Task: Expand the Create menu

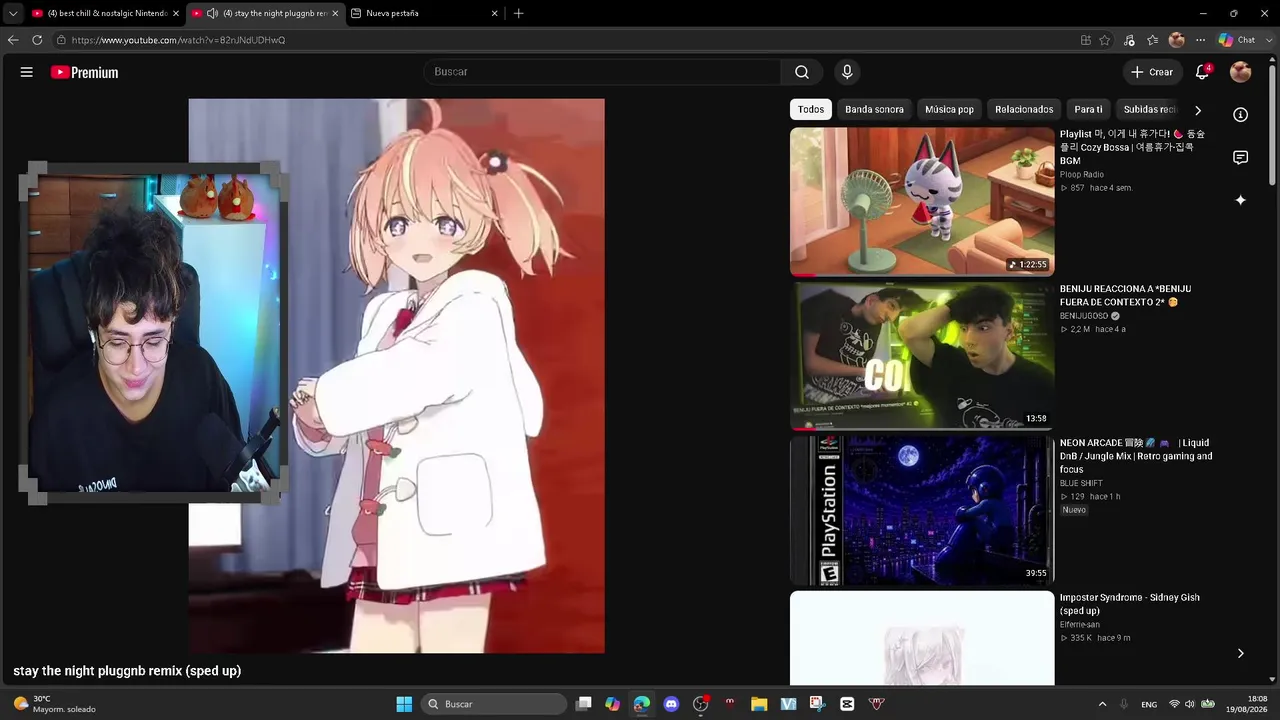Action: click(x=1152, y=72)
